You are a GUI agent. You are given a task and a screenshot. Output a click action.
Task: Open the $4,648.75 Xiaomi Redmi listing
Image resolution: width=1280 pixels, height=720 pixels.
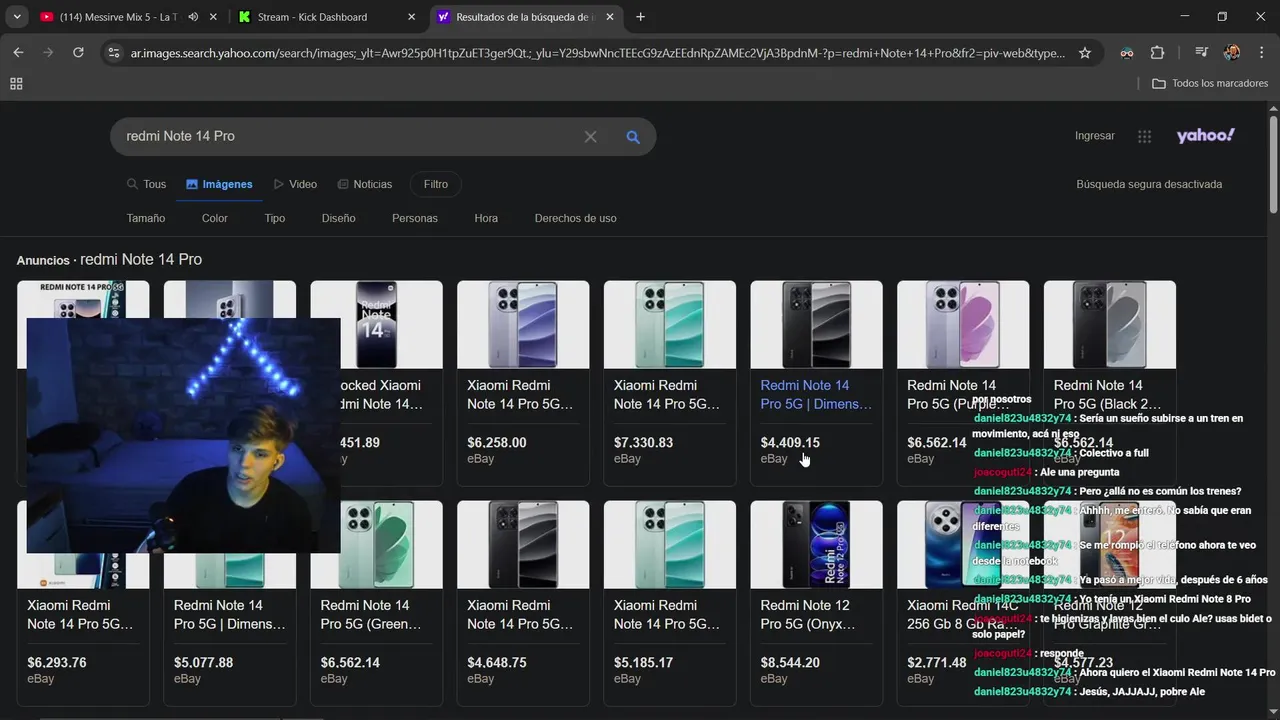point(523,603)
